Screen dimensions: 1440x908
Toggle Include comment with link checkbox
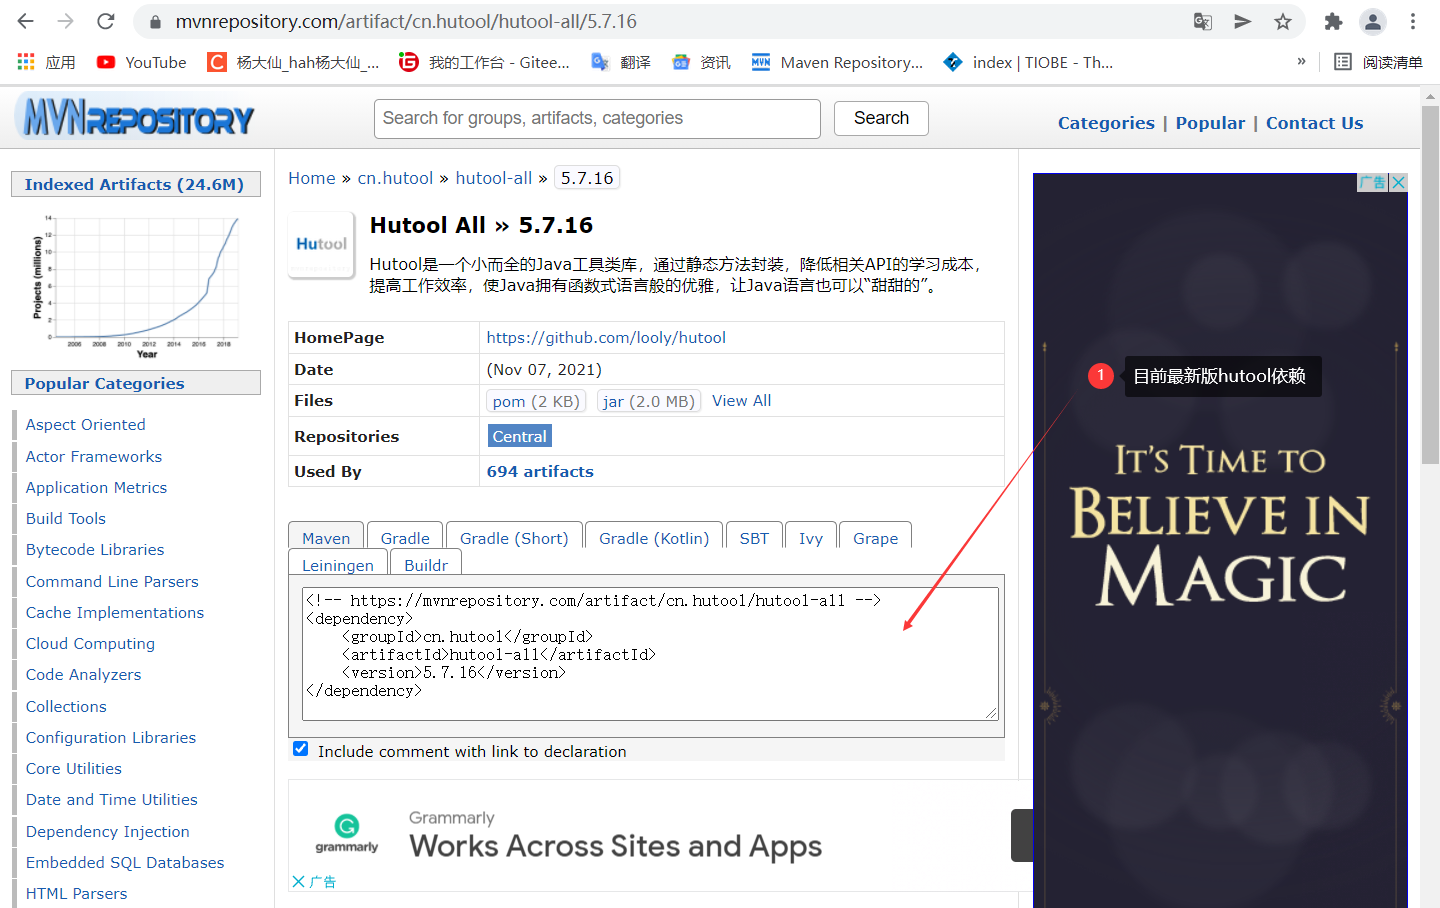(x=300, y=749)
